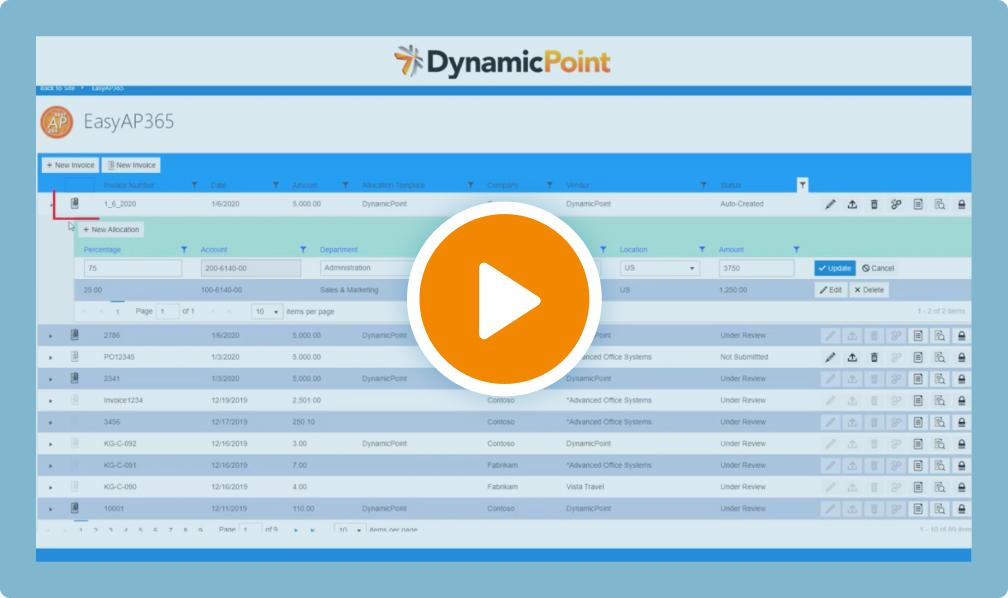The width and height of the screenshot is (1008, 598).
Task: Click the lock icon for invoice 2786
Action: click(961, 336)
